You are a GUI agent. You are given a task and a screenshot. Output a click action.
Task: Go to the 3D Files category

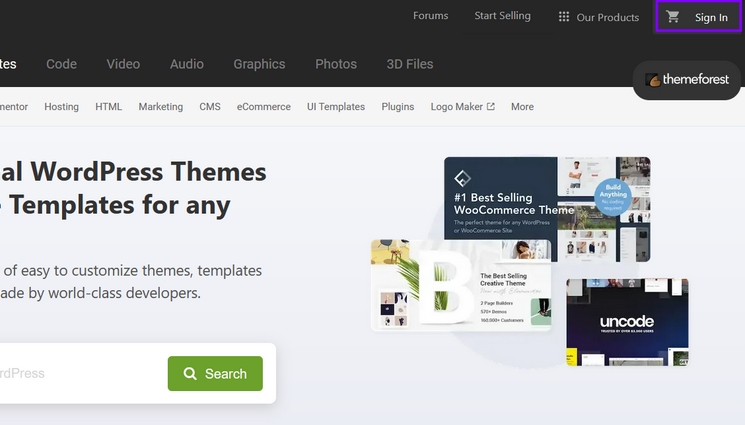click(410, 64)
